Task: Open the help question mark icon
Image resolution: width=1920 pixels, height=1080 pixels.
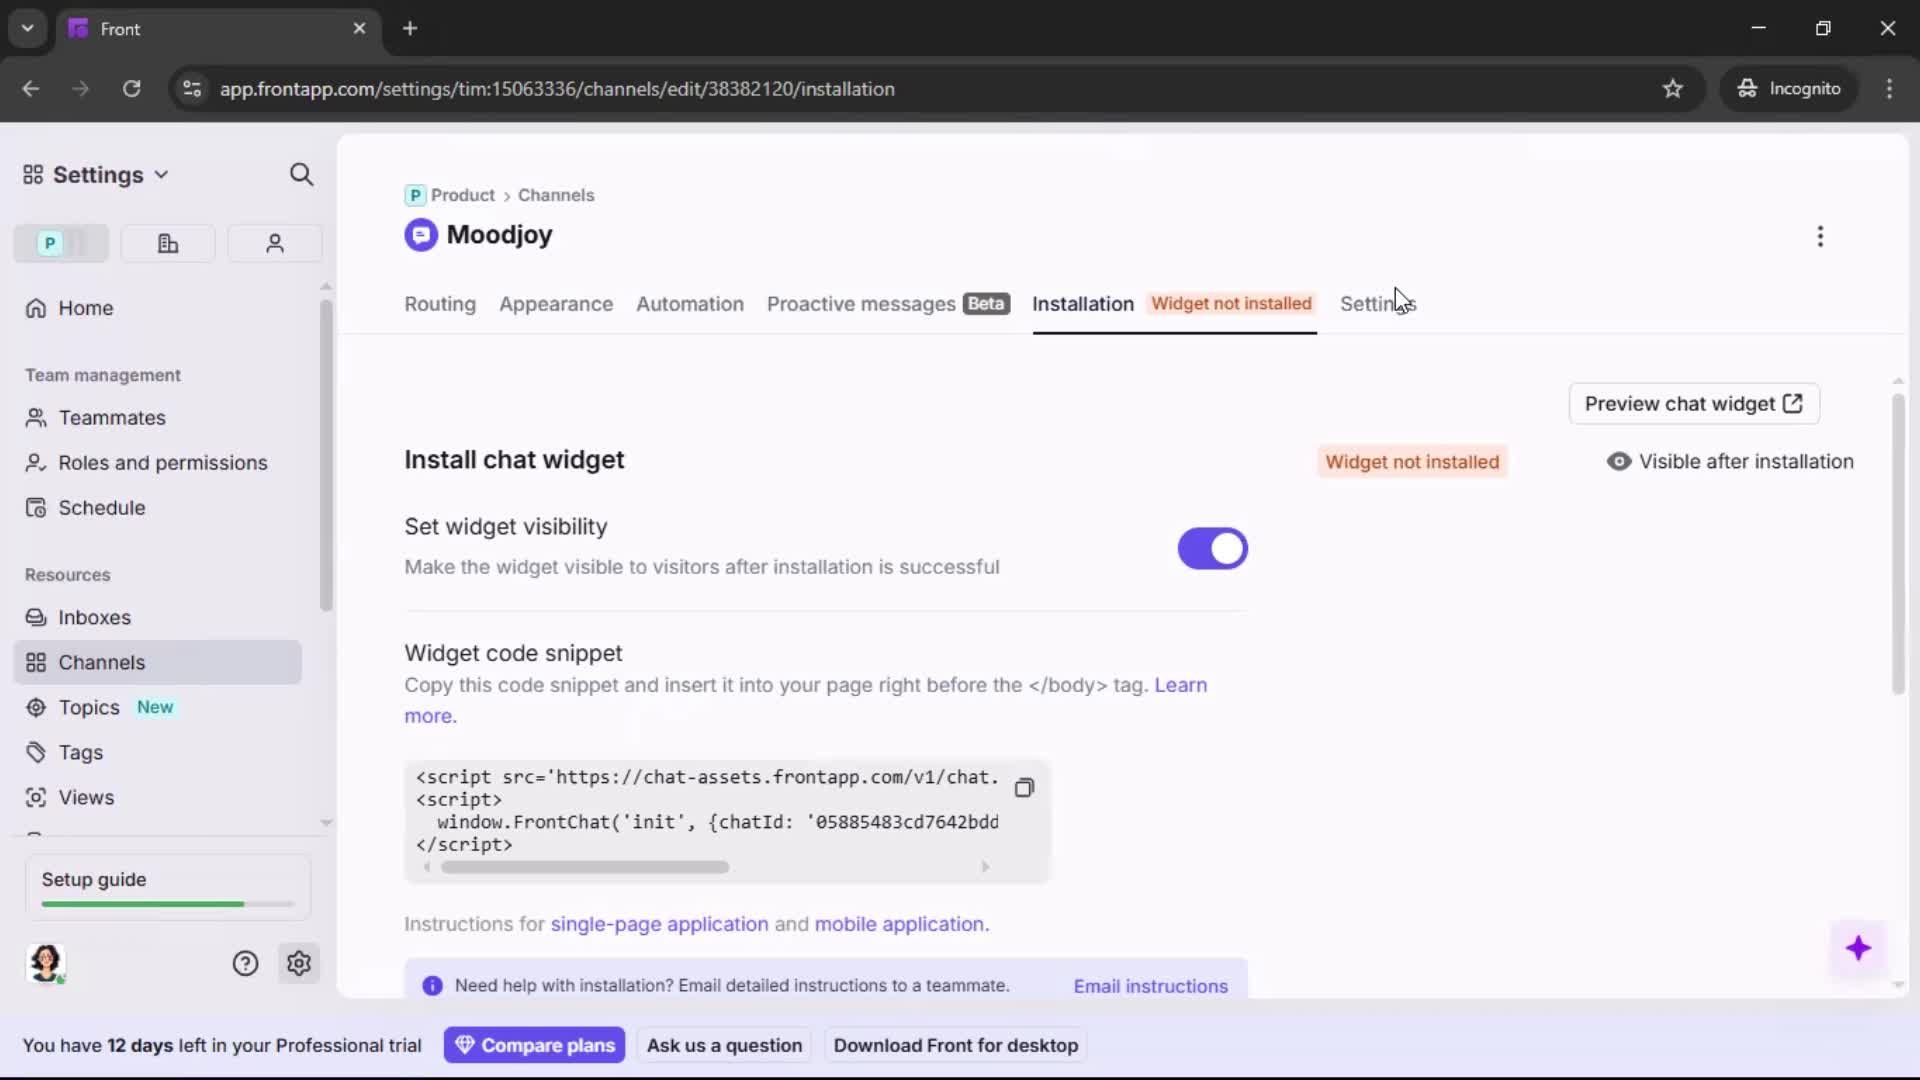Action: (245, 963)
